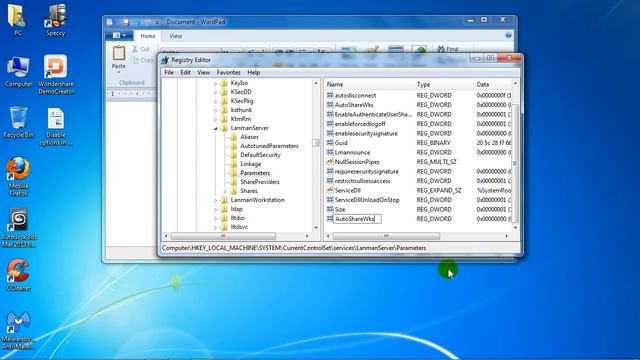Click the WordPad help icon
The height and width of the screenshot is (360, 640).
(x=508, y=36)
